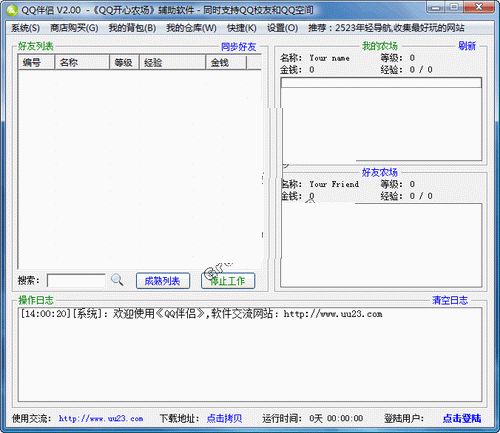Click 清空日志 link

click(450, 300)
